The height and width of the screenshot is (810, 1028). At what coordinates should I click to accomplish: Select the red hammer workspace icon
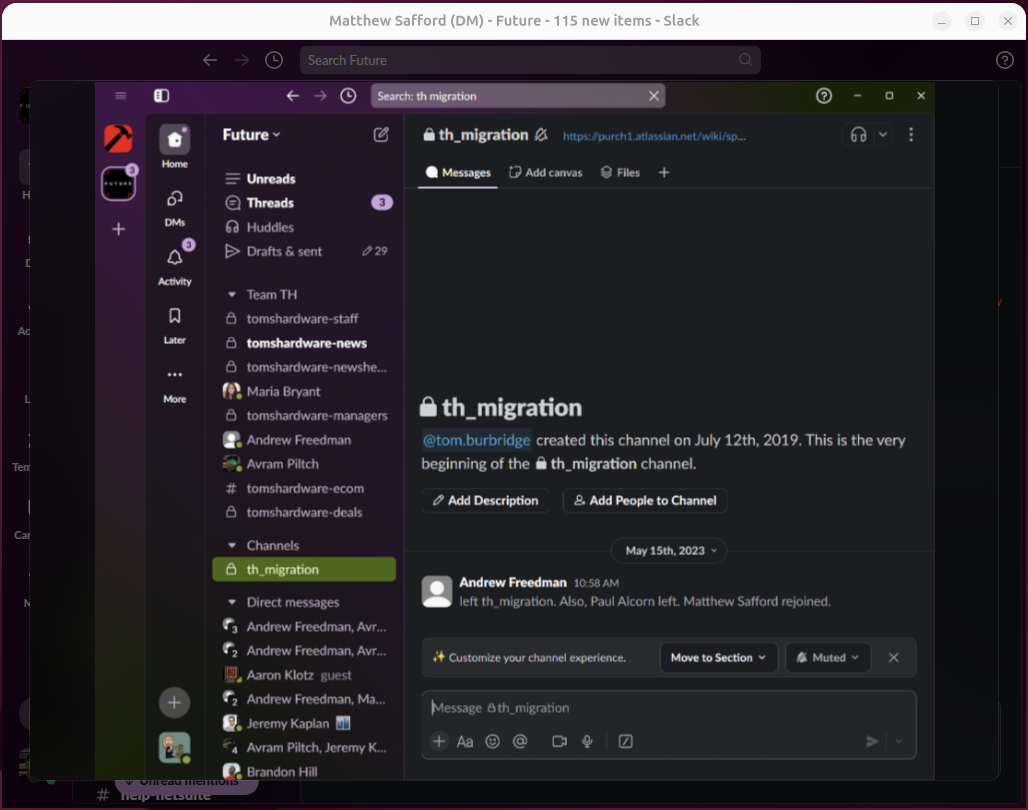[x=118, y=138]
